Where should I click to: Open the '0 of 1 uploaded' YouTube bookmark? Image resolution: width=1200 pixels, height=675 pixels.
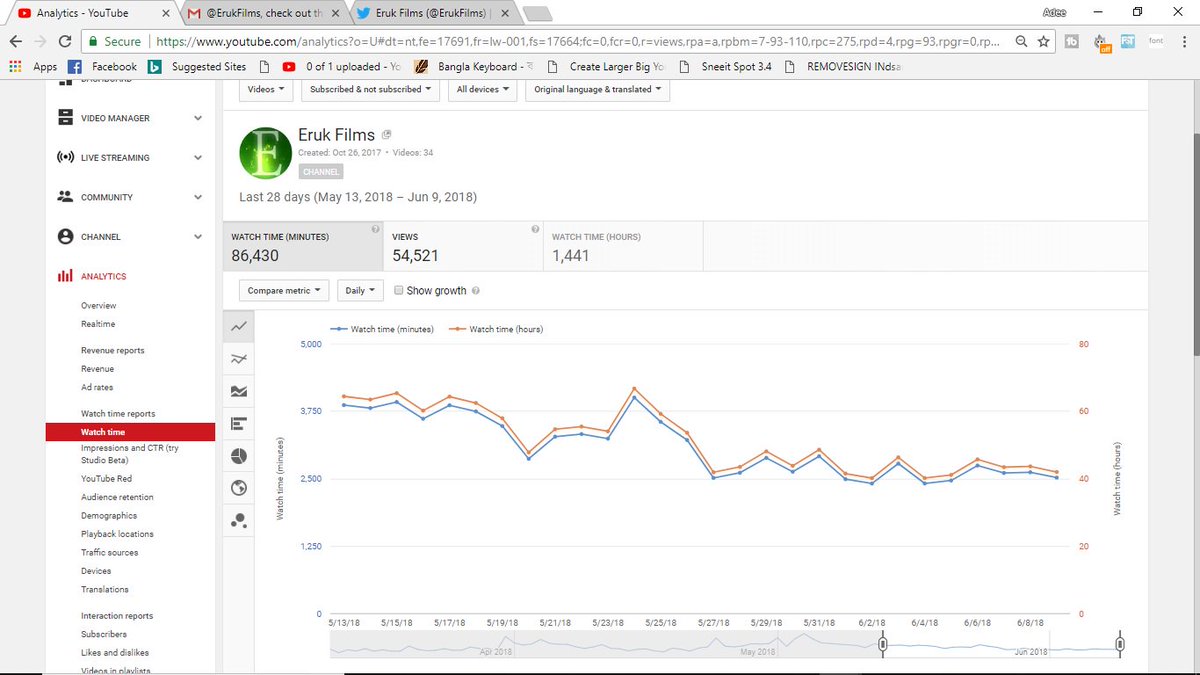pyautogui.click(x=342, y=67)
